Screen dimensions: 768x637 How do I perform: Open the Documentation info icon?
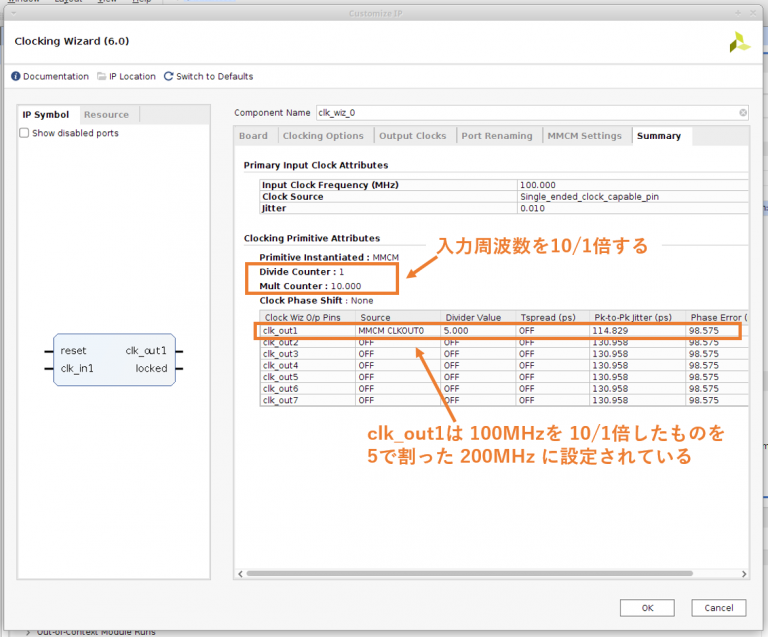click(17, 76)
